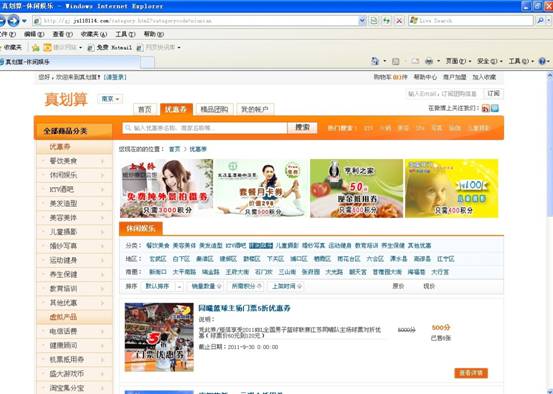Sort by 销量数量
Screen dimensions: 553x394
tap(206, 286)
